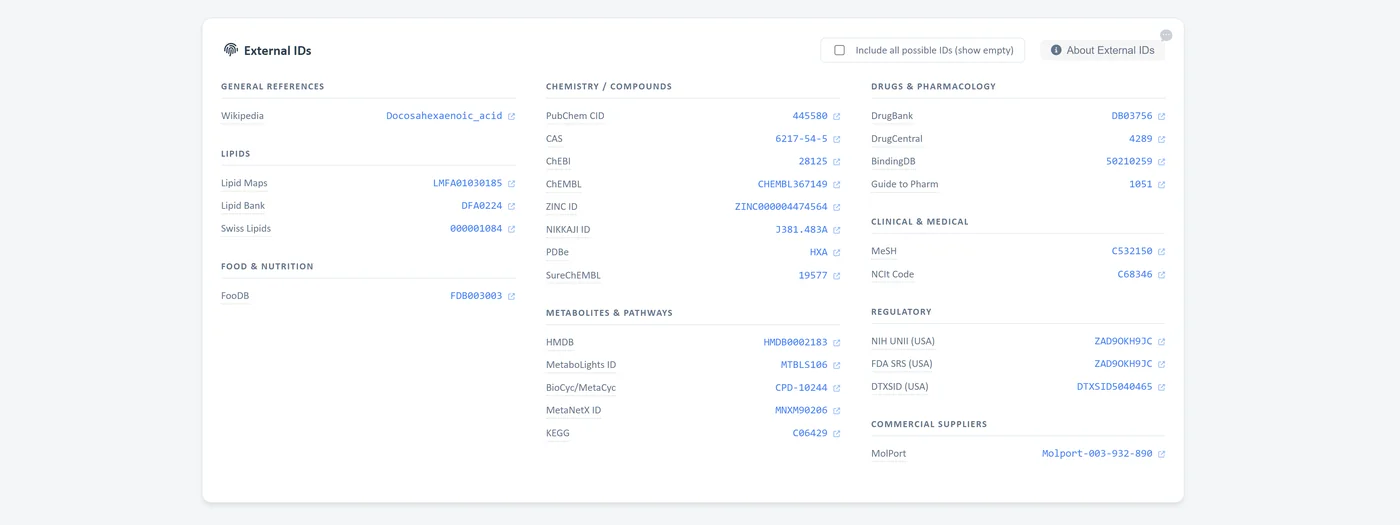Open Molport-003-932-890 supplier link

pyautogui.click(x=1097, y=454)
